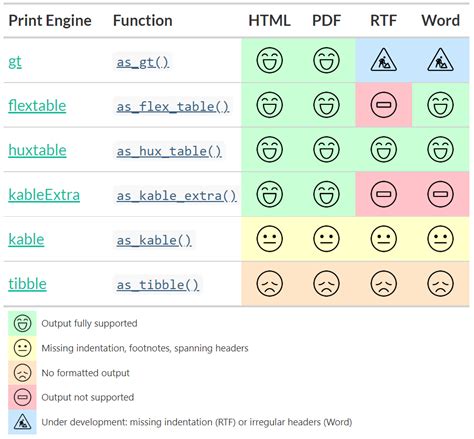
Task: Open as_flex_table() function reference
Action: coord(173,107)
